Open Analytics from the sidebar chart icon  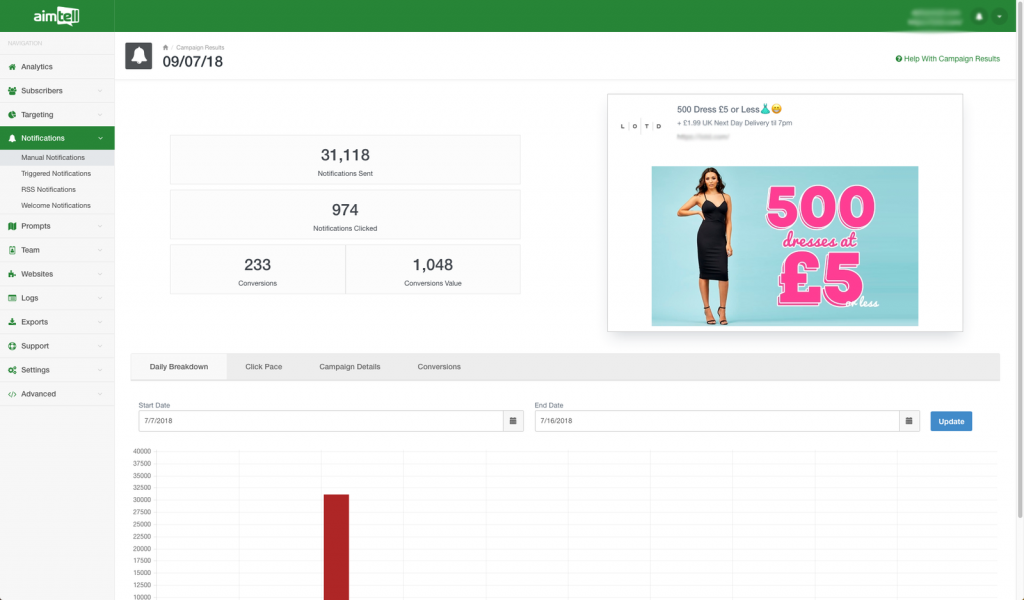(14, 68)
